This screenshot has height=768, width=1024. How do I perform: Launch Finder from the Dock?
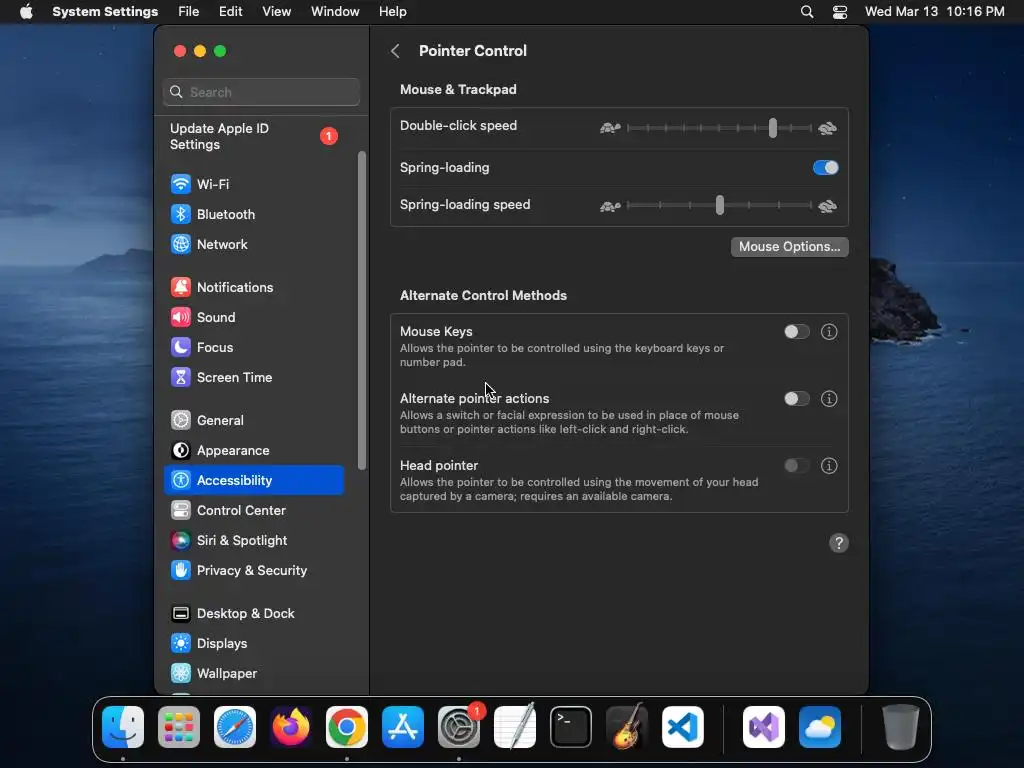point(123,727)
